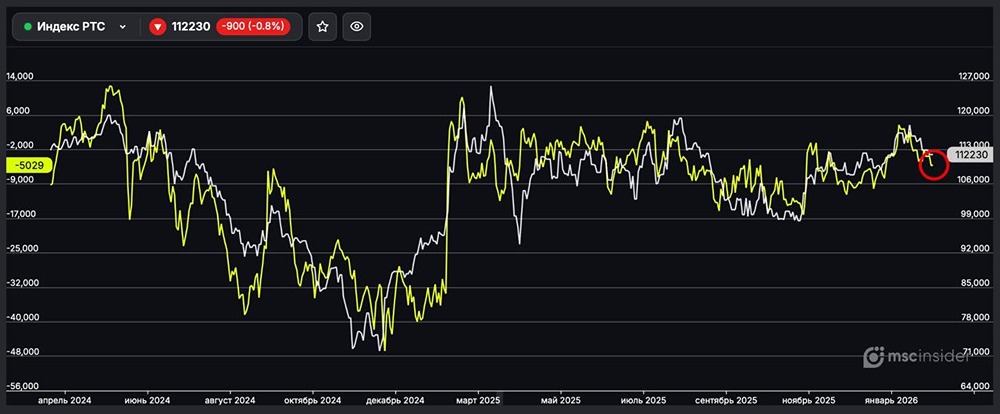
Task: Click the декабрь 2024 date label
Action: pyautogui.click(x=397, y=399)
